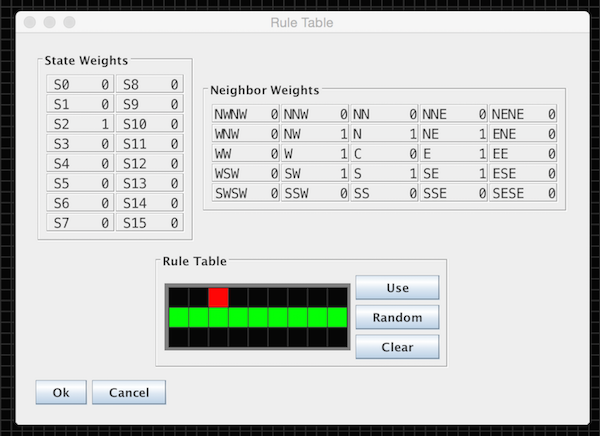
Task: Select the SS neighbor weight field
Action: pos(384,193)
